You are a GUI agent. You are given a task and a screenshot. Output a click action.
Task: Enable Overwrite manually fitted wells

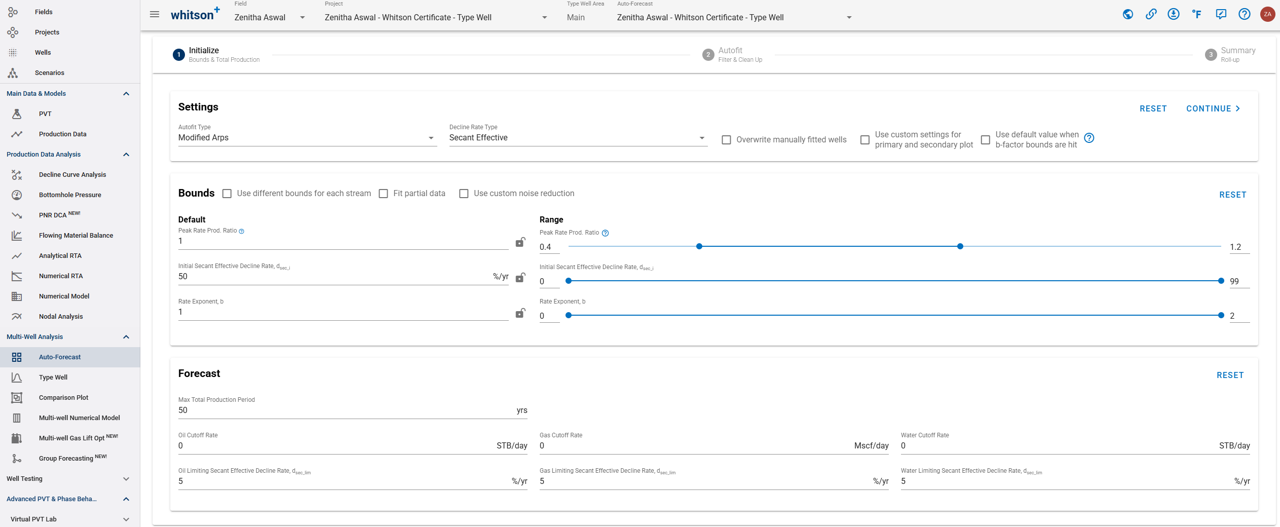coord(727,140)
